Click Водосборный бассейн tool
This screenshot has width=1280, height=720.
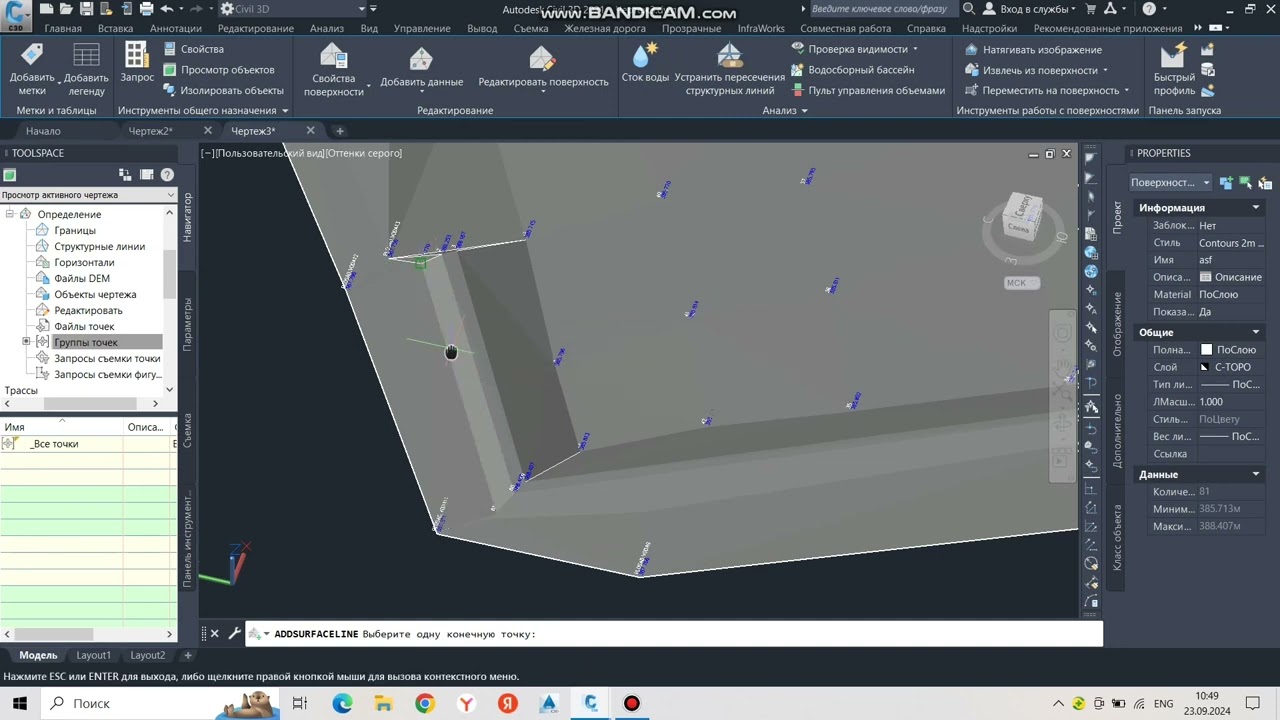tap(851, 70)
